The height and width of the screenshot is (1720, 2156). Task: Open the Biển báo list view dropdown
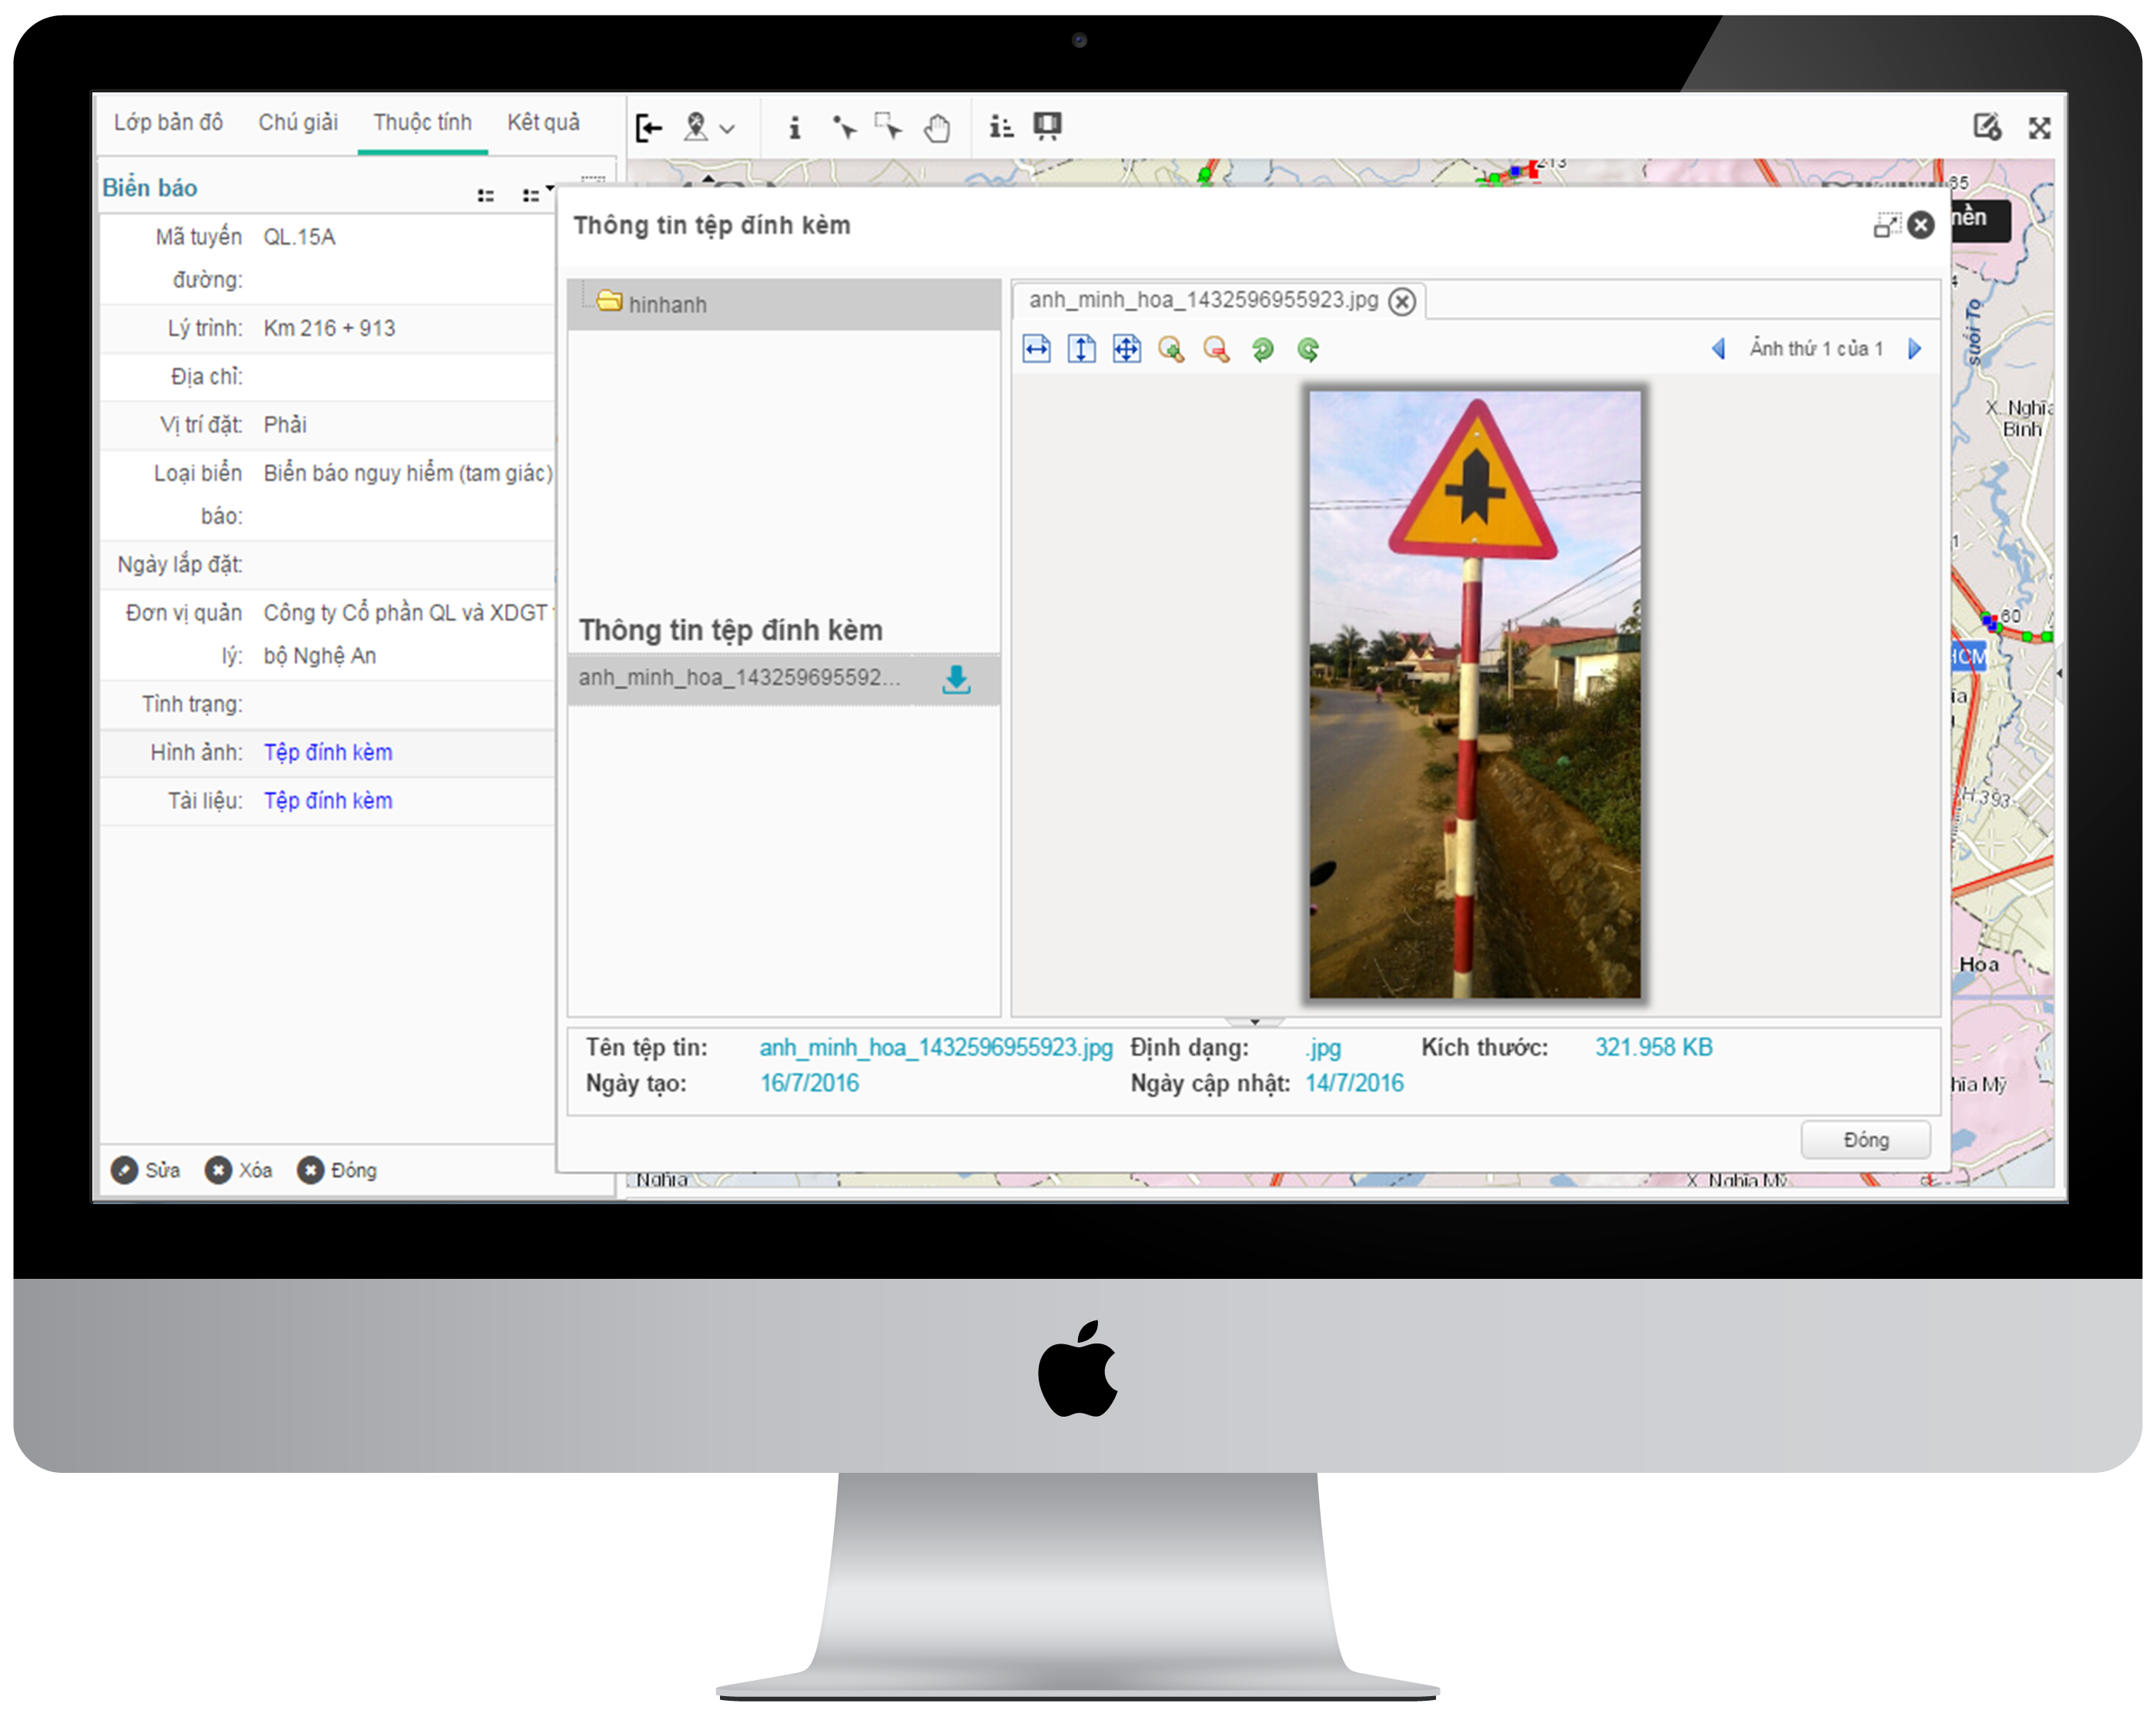pyautogui.click(x=536, y=193)
